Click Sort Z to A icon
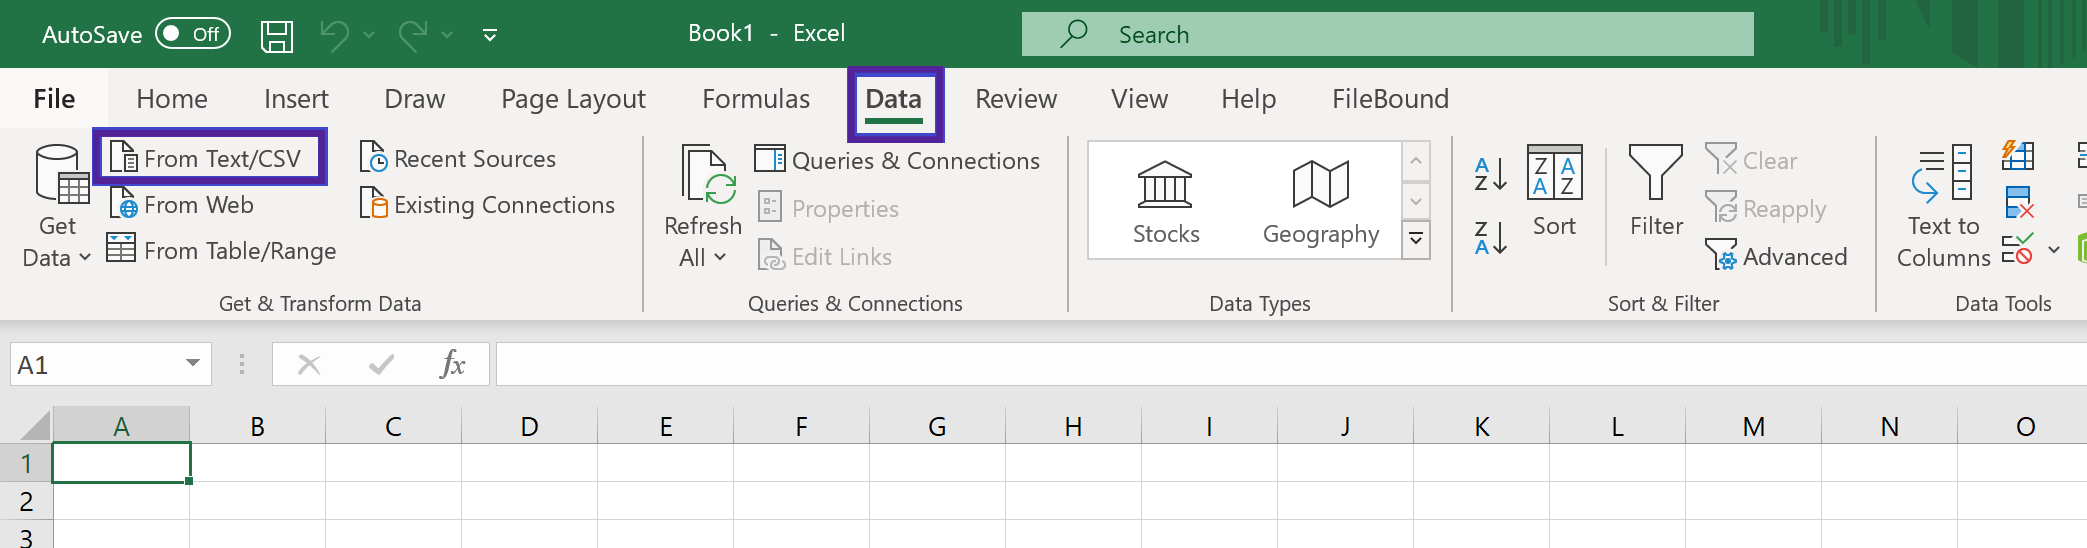This screenshot has width=2087, height=548. tap(1490, 238)
